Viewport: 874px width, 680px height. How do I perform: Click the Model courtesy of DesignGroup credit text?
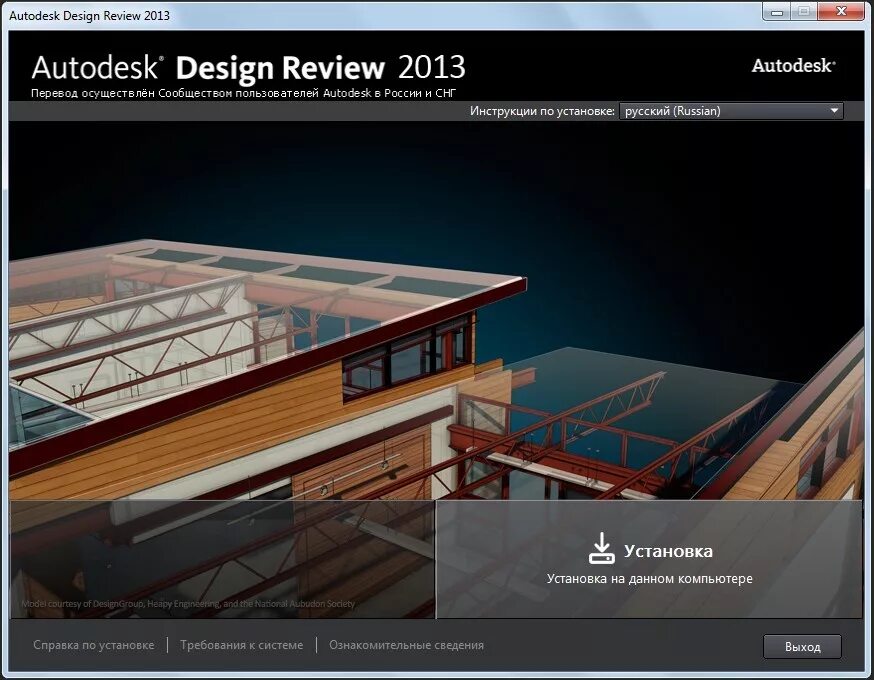coord(188,604)
